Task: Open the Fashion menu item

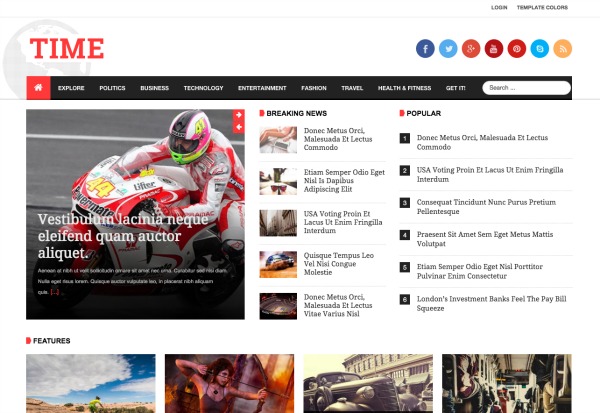Action: coord(314,88)
